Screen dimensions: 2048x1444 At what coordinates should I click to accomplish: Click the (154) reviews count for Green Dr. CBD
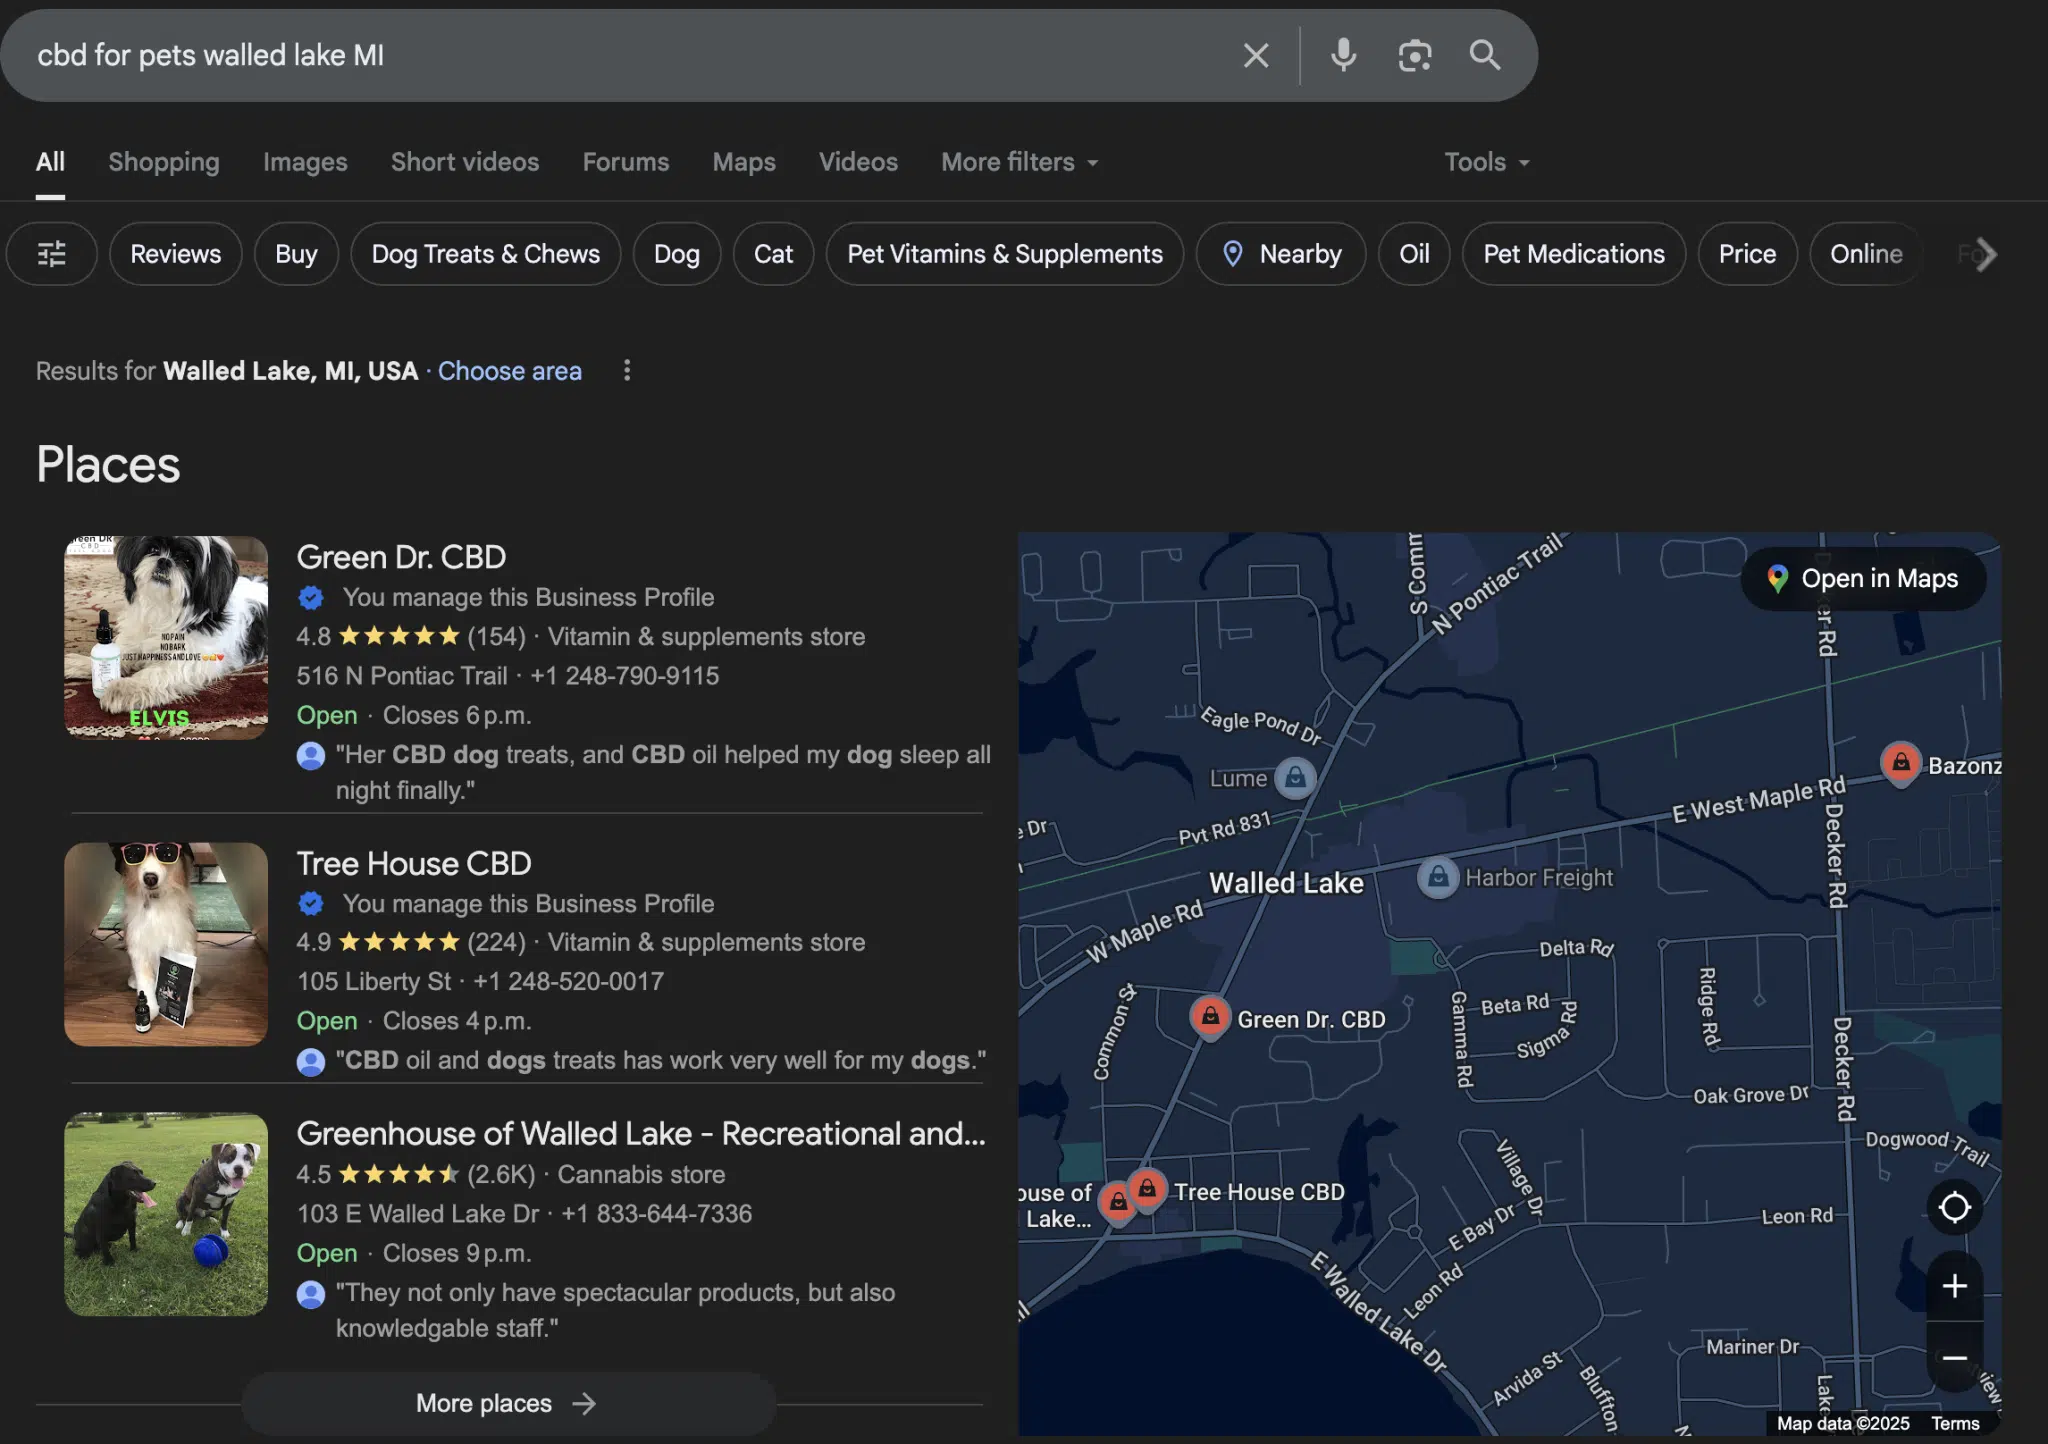click(x=496, y=637)
